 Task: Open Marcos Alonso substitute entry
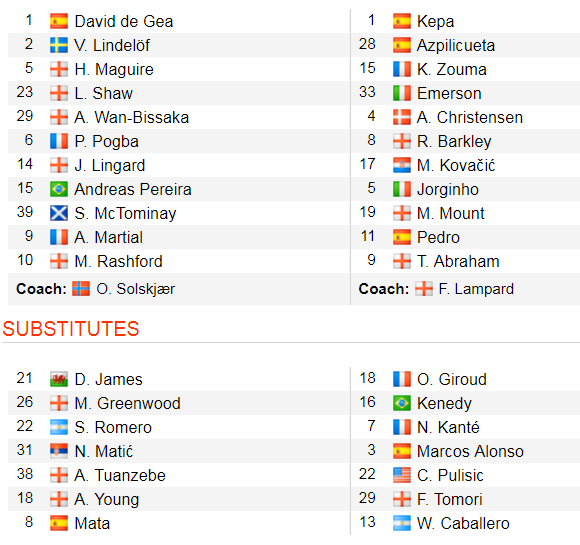[470, 451]
